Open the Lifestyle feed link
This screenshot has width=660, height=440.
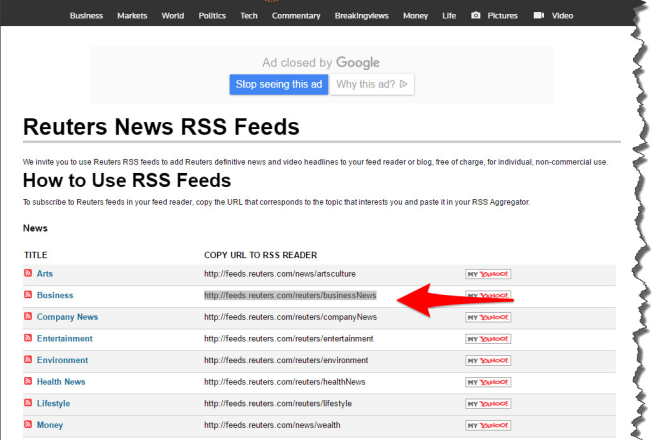(53, 403)
